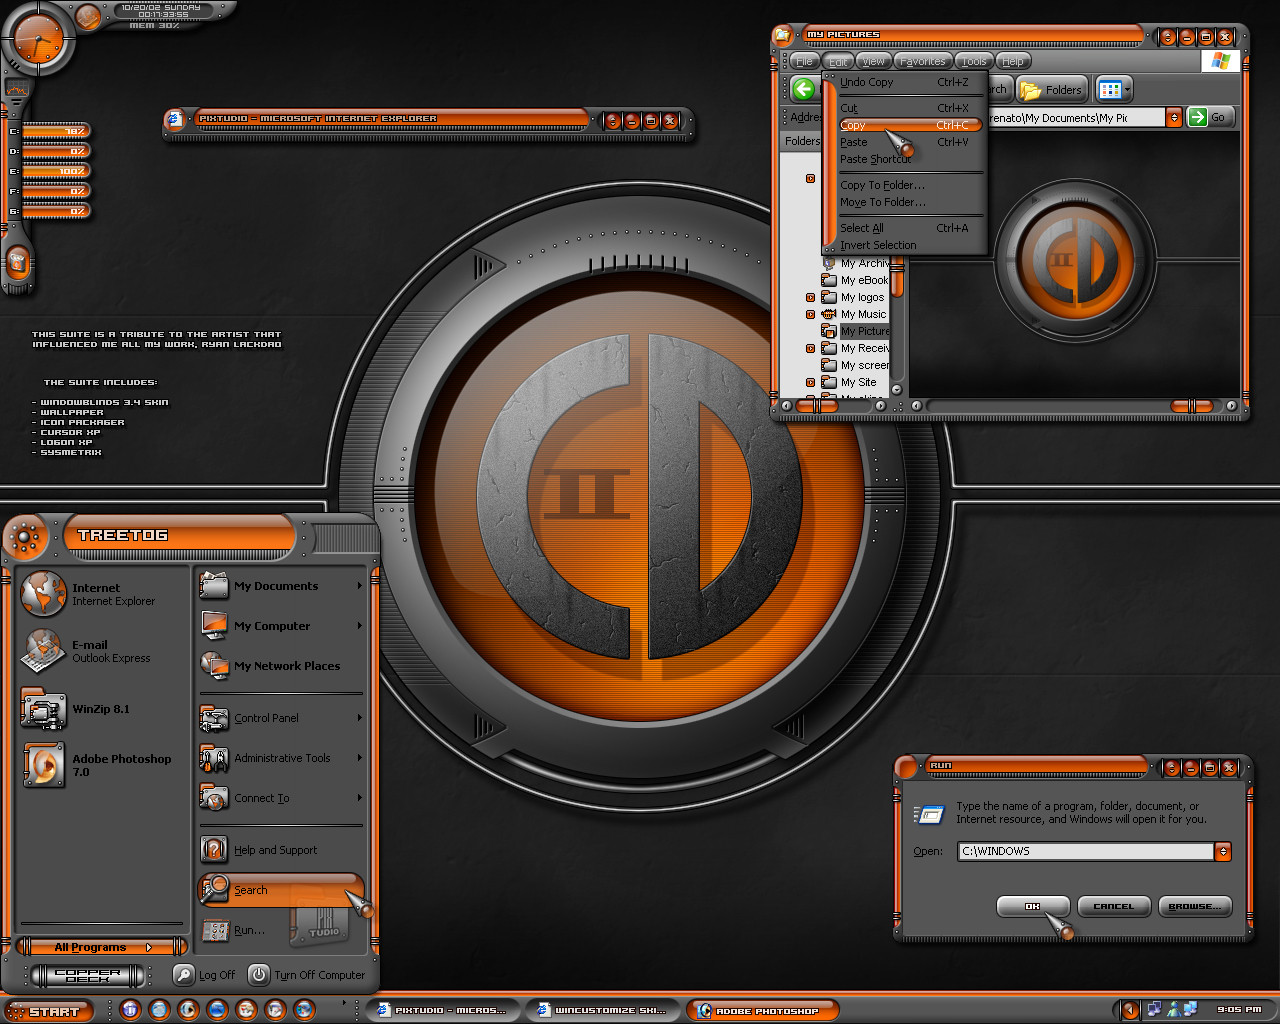This screenshot has height=1024, width=1280.
Task: Toggle the Folders pane in My Pictures
Action: pos(1051,90)
